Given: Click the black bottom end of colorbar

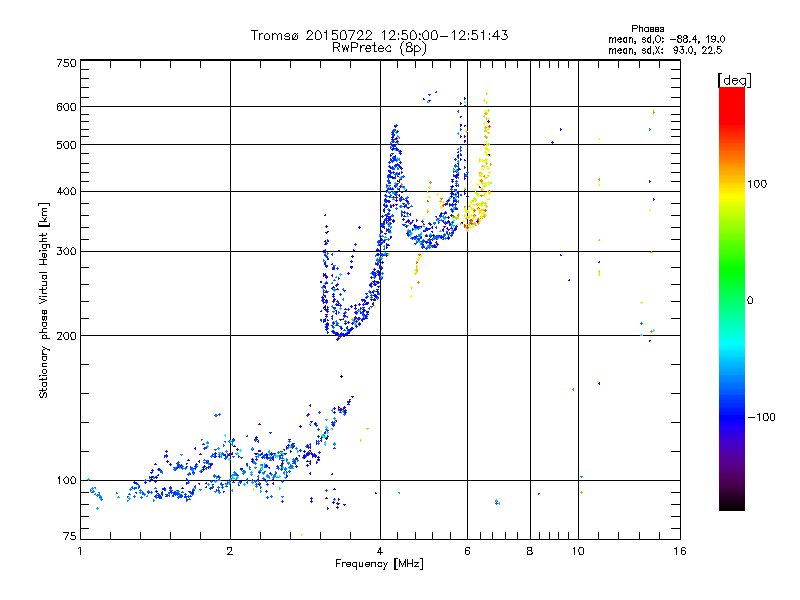Looking at the screenshot, I should pos(731,505).
